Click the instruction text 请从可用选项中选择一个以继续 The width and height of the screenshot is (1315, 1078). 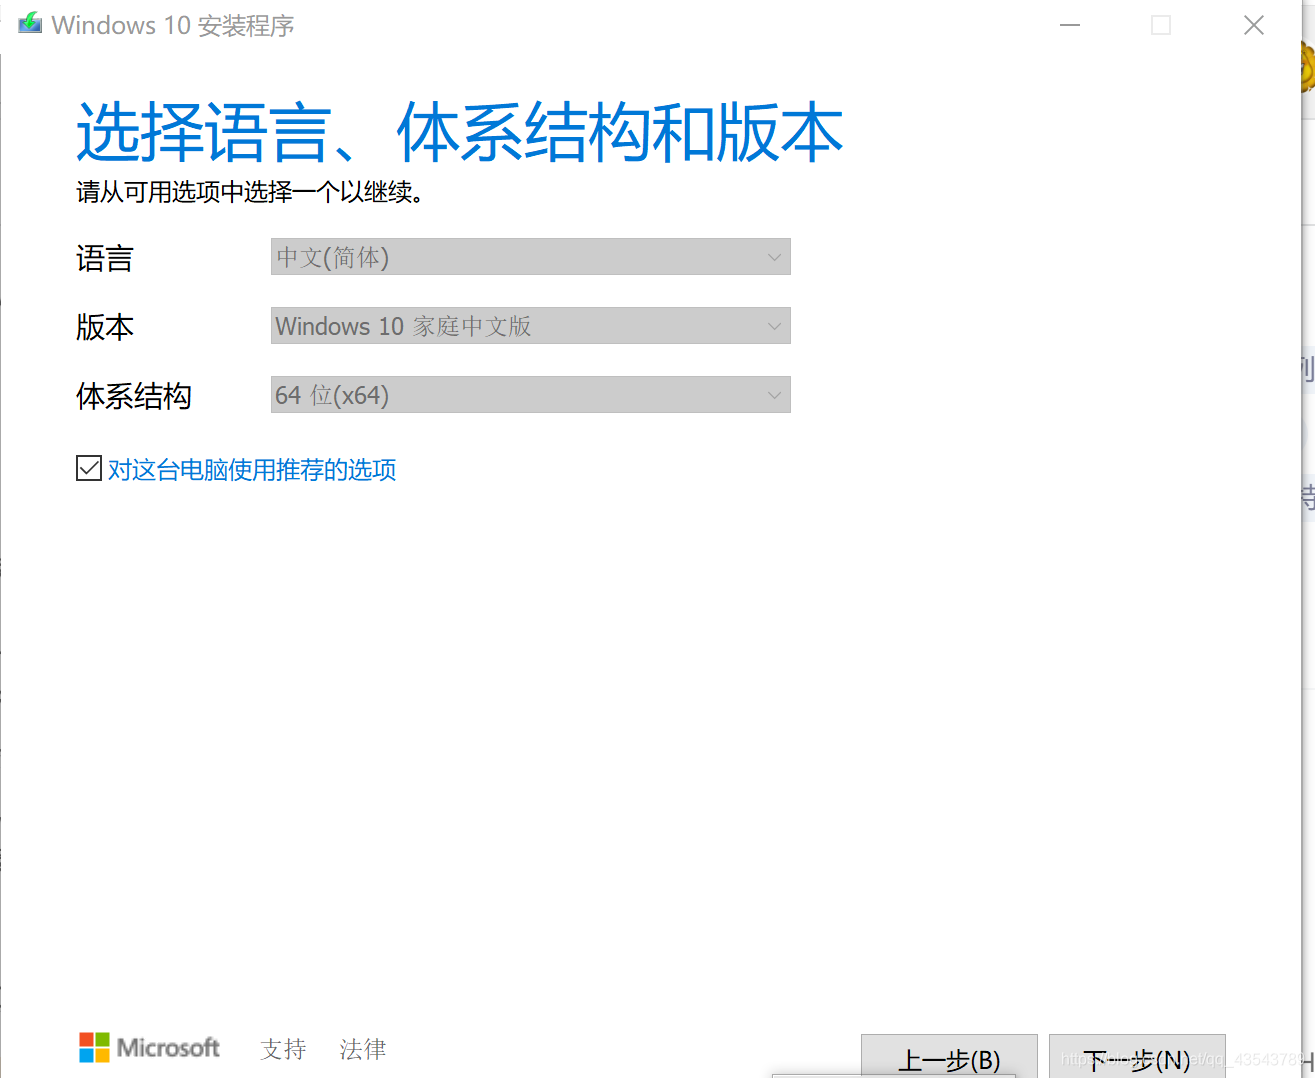[251, 192]
